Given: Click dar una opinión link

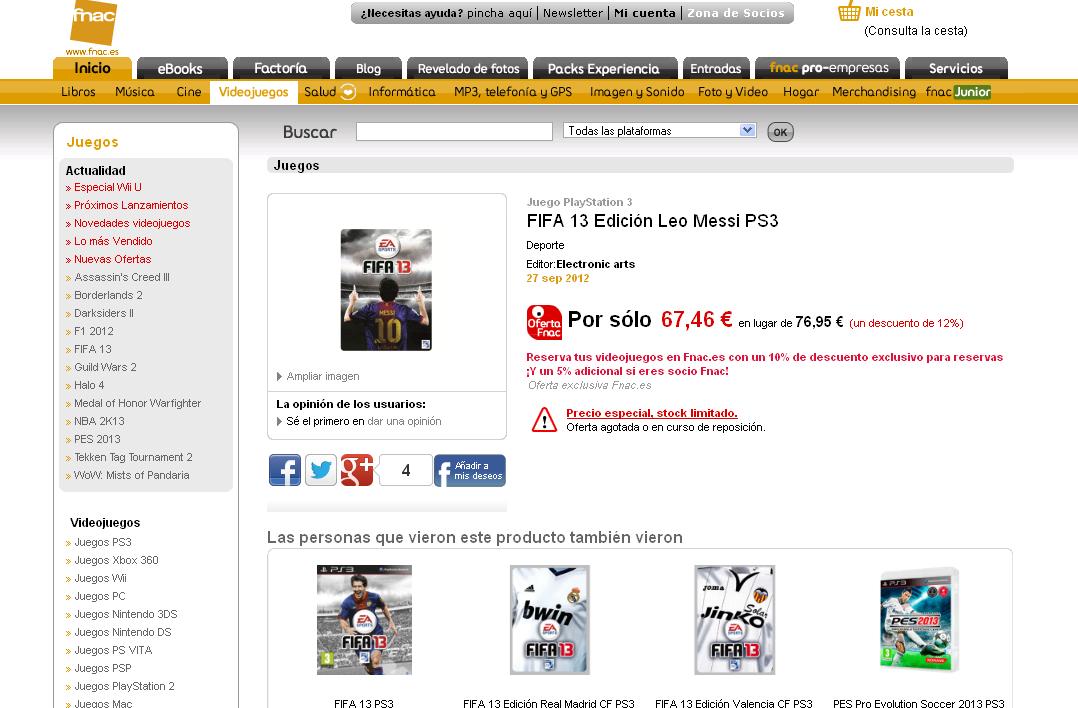Looking at the screenshot, I should tap(404, 421).
